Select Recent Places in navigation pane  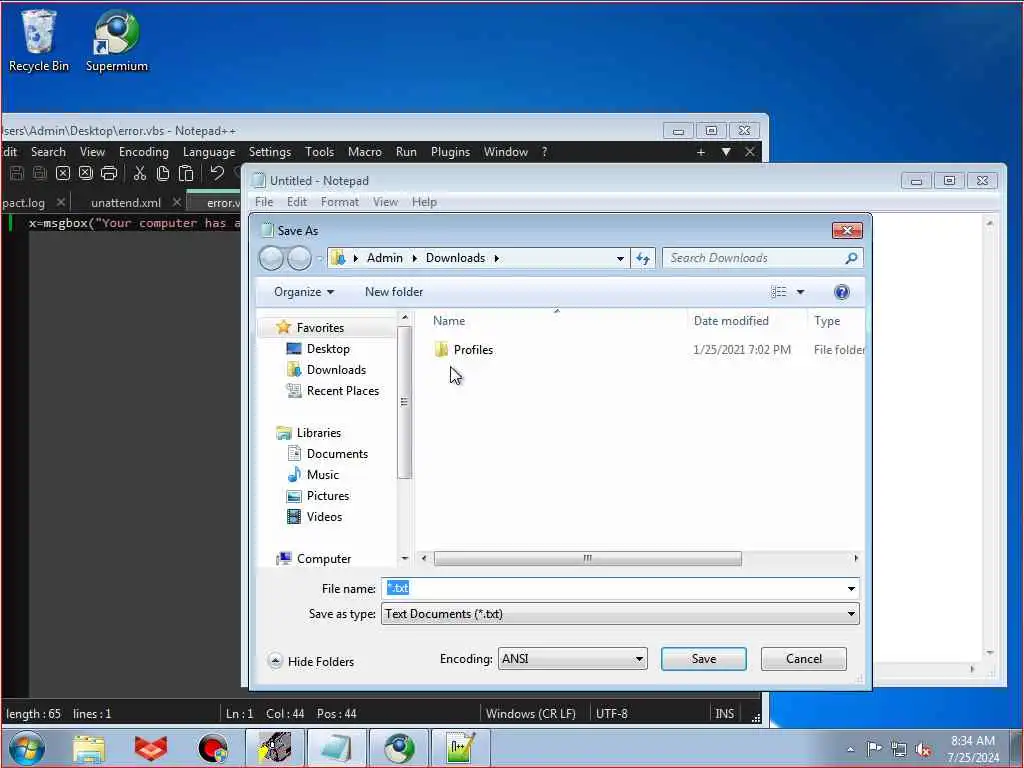tap(332, 391)
